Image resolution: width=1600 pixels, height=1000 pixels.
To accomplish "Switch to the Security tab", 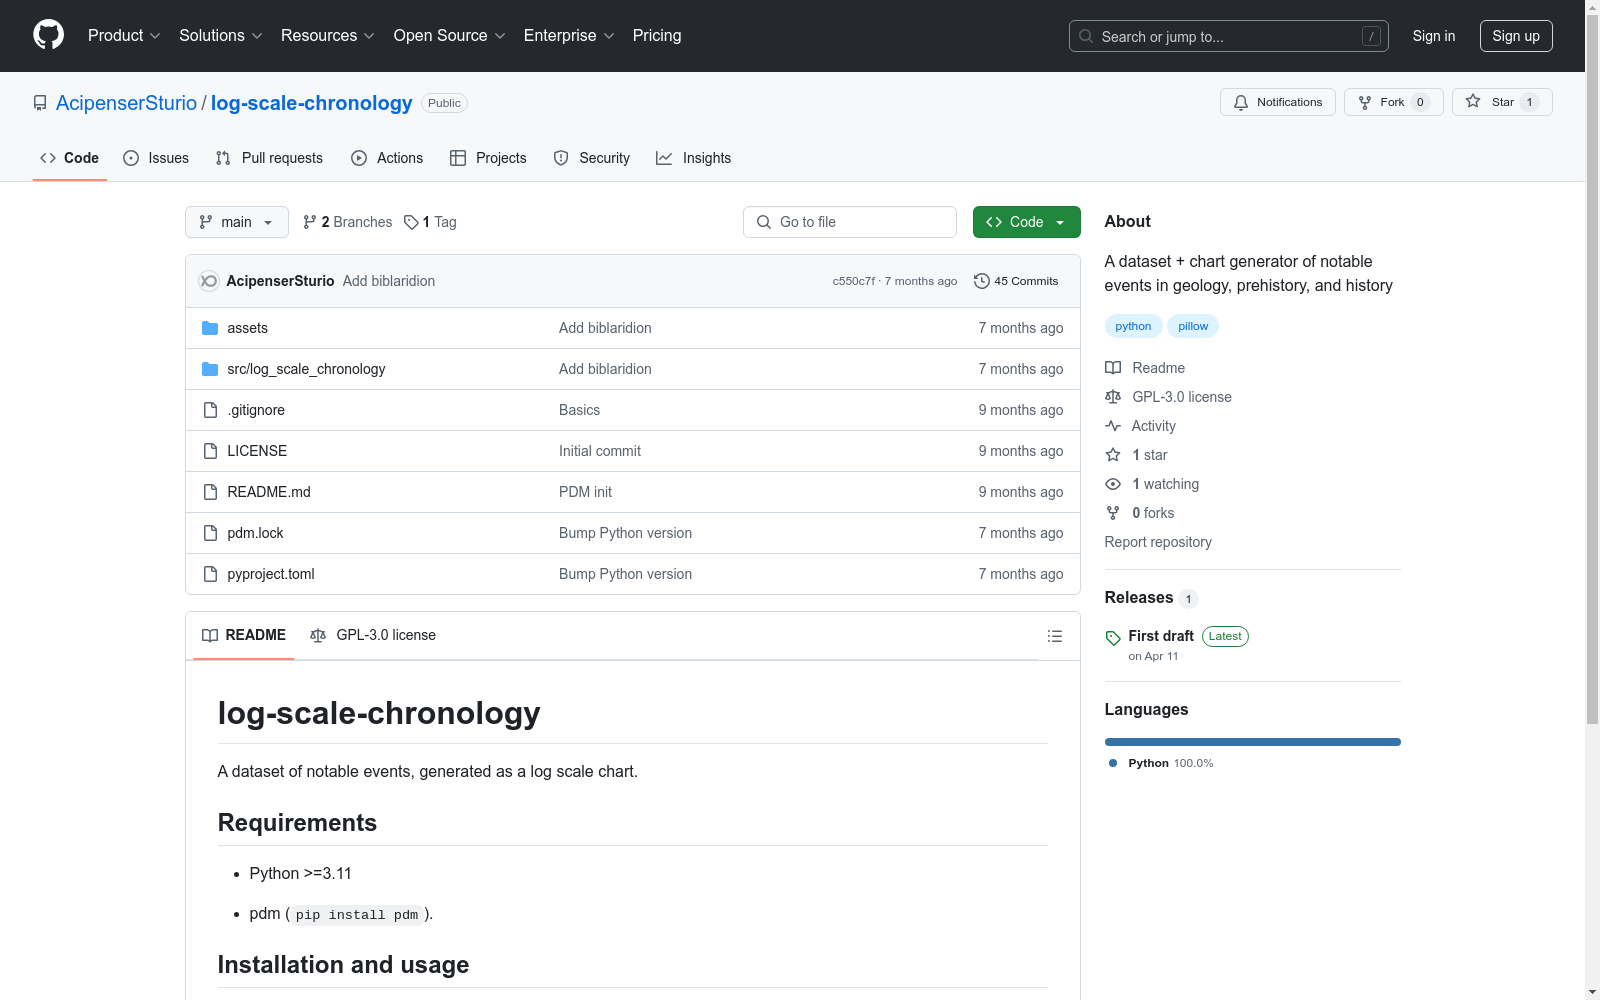I will click(592, 158).
